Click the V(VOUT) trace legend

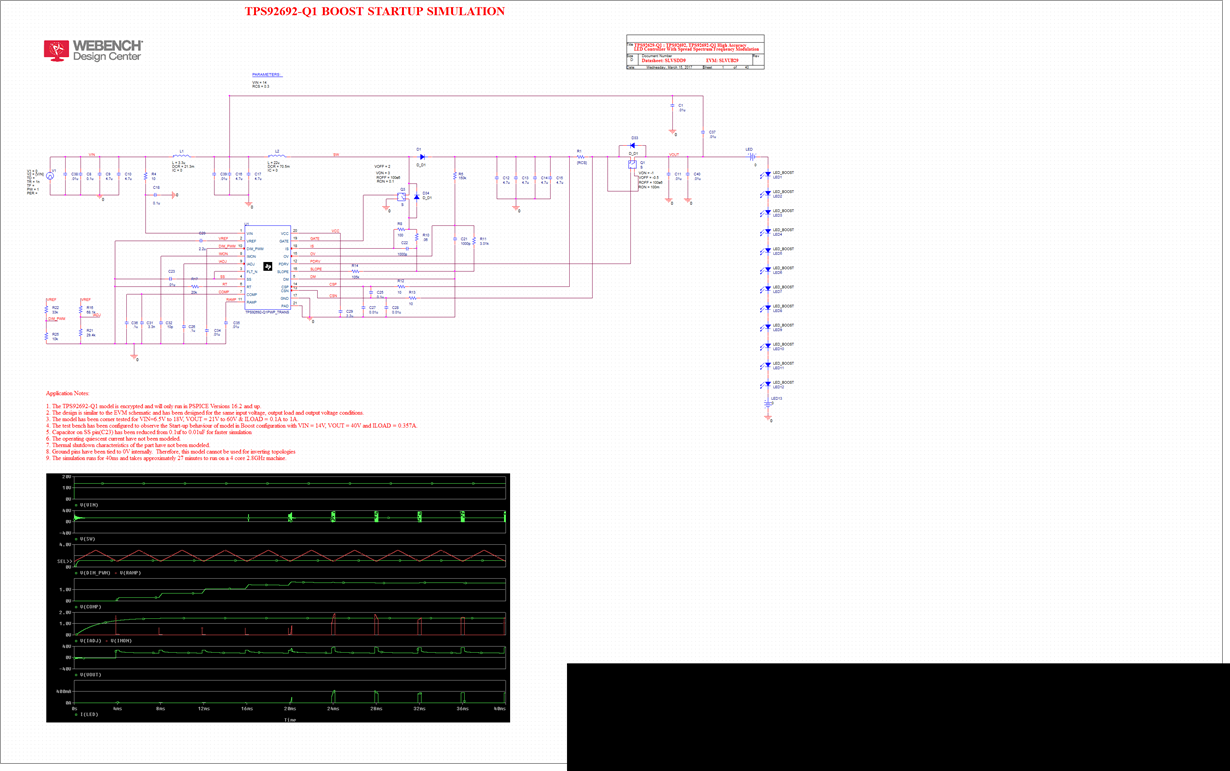click(x=89, y=675)
